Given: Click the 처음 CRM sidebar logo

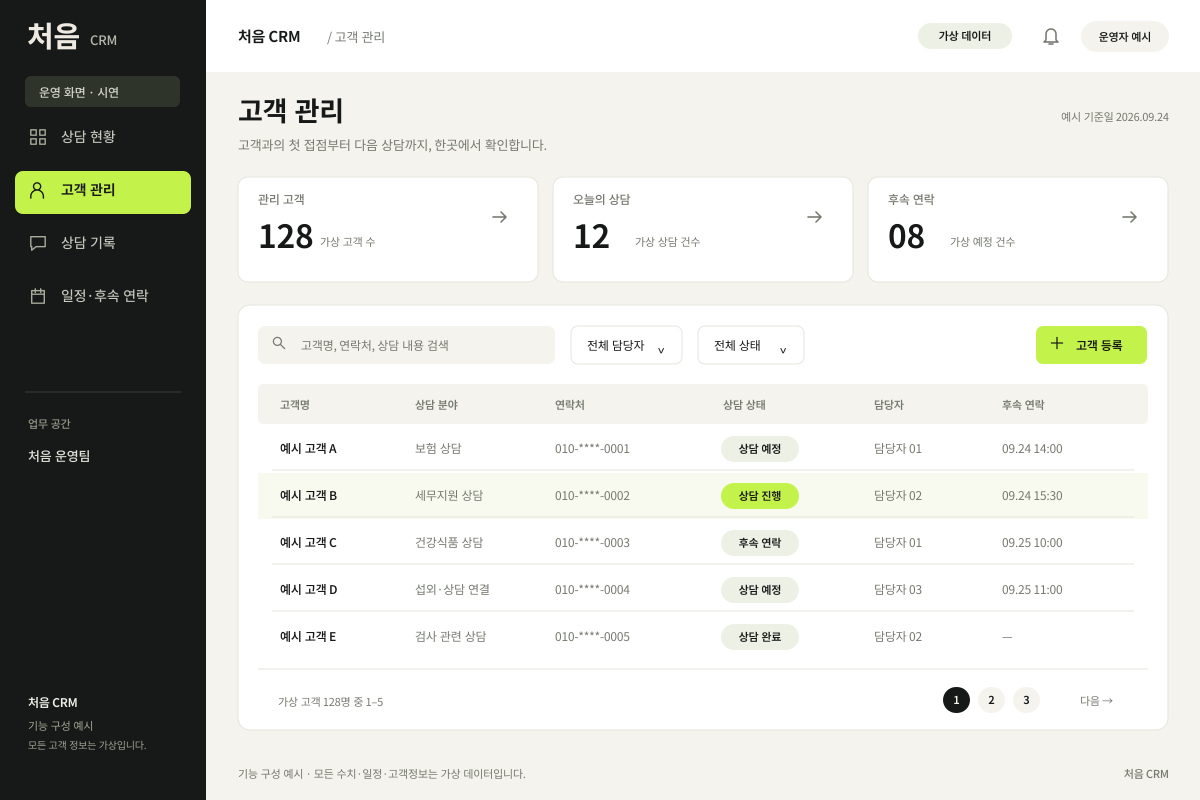Looking at the screenshot, I should (x=72, y=36).
